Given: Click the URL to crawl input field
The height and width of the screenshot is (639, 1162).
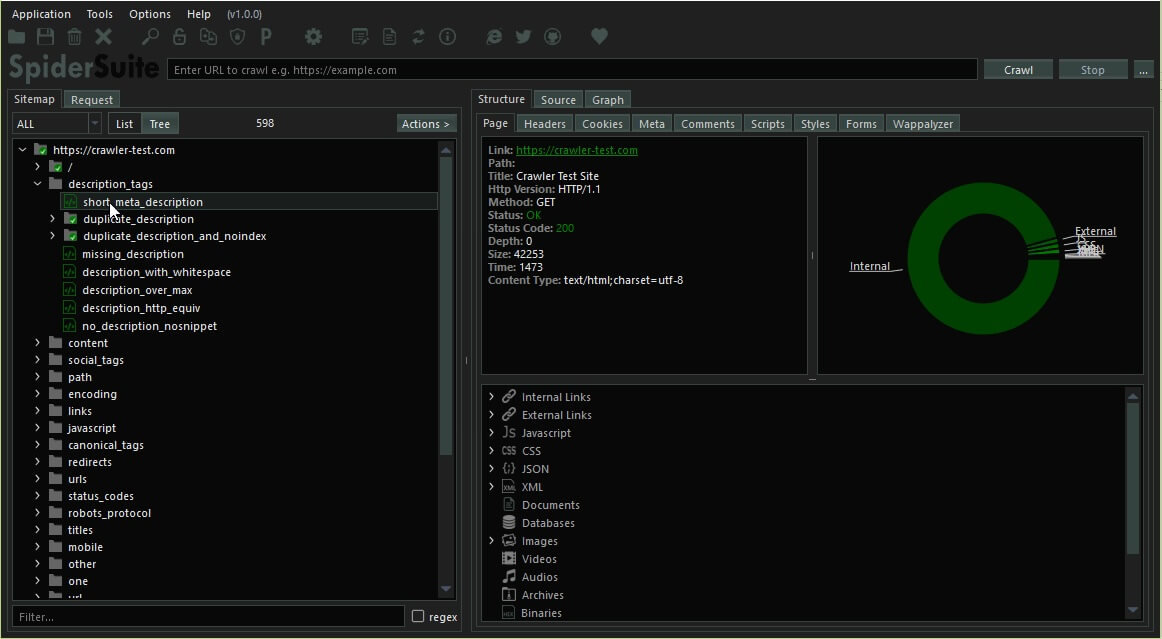Looking at the screenshot, I should (x=572, y=70).
